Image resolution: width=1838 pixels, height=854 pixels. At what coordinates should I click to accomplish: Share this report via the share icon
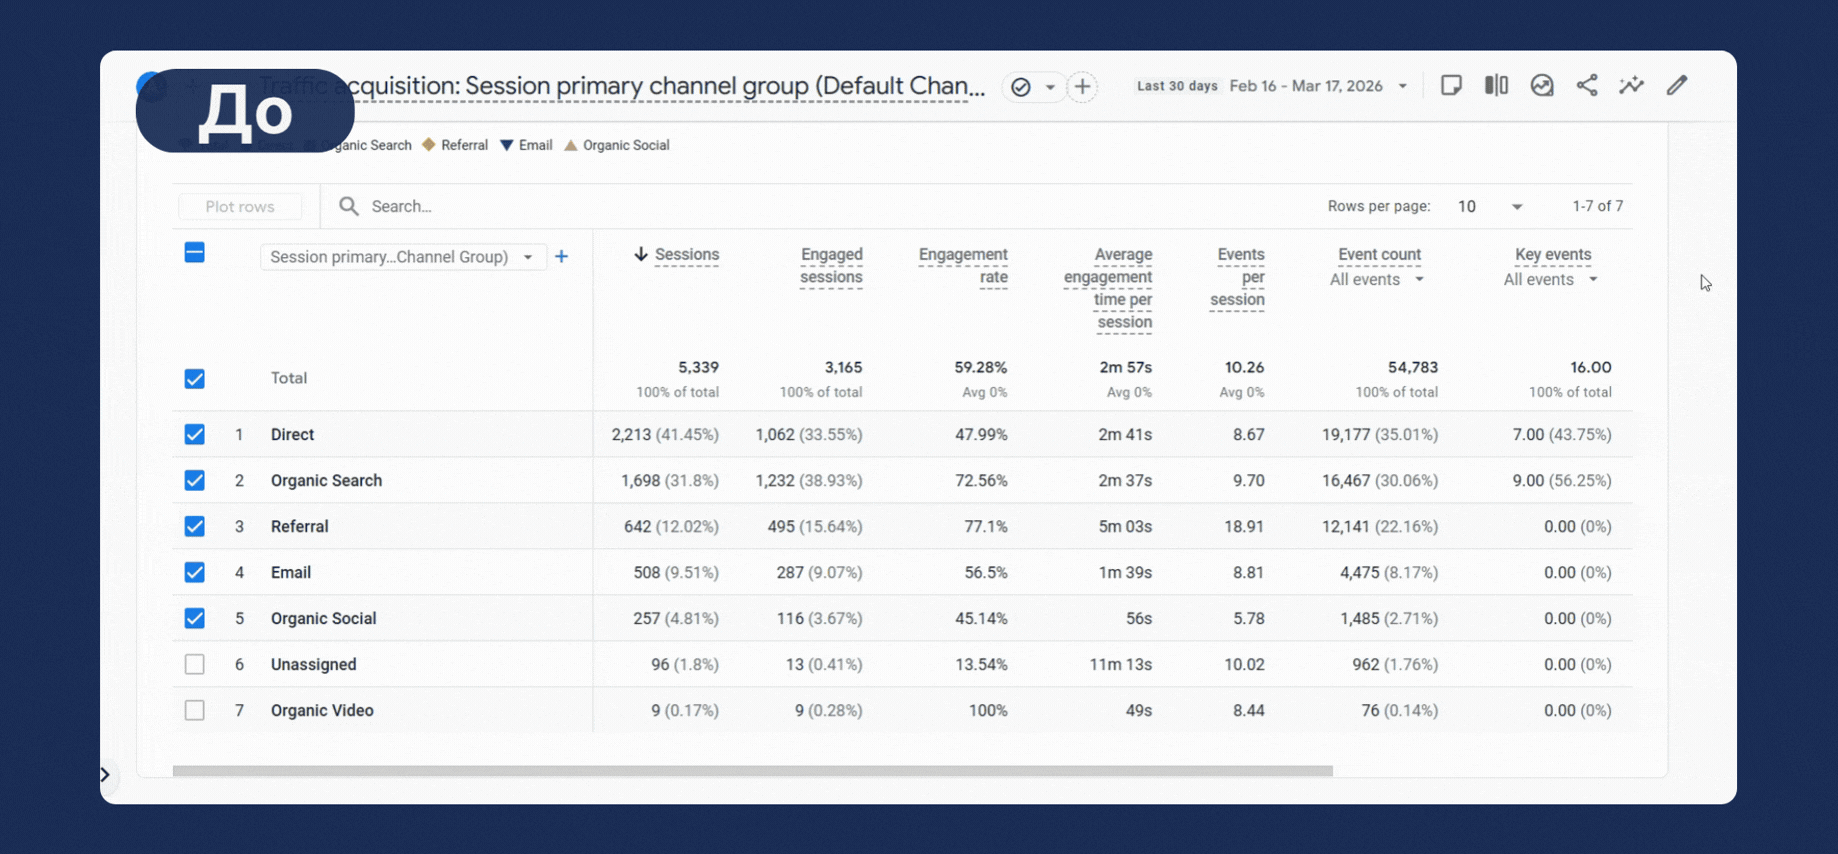[1587, 86]
